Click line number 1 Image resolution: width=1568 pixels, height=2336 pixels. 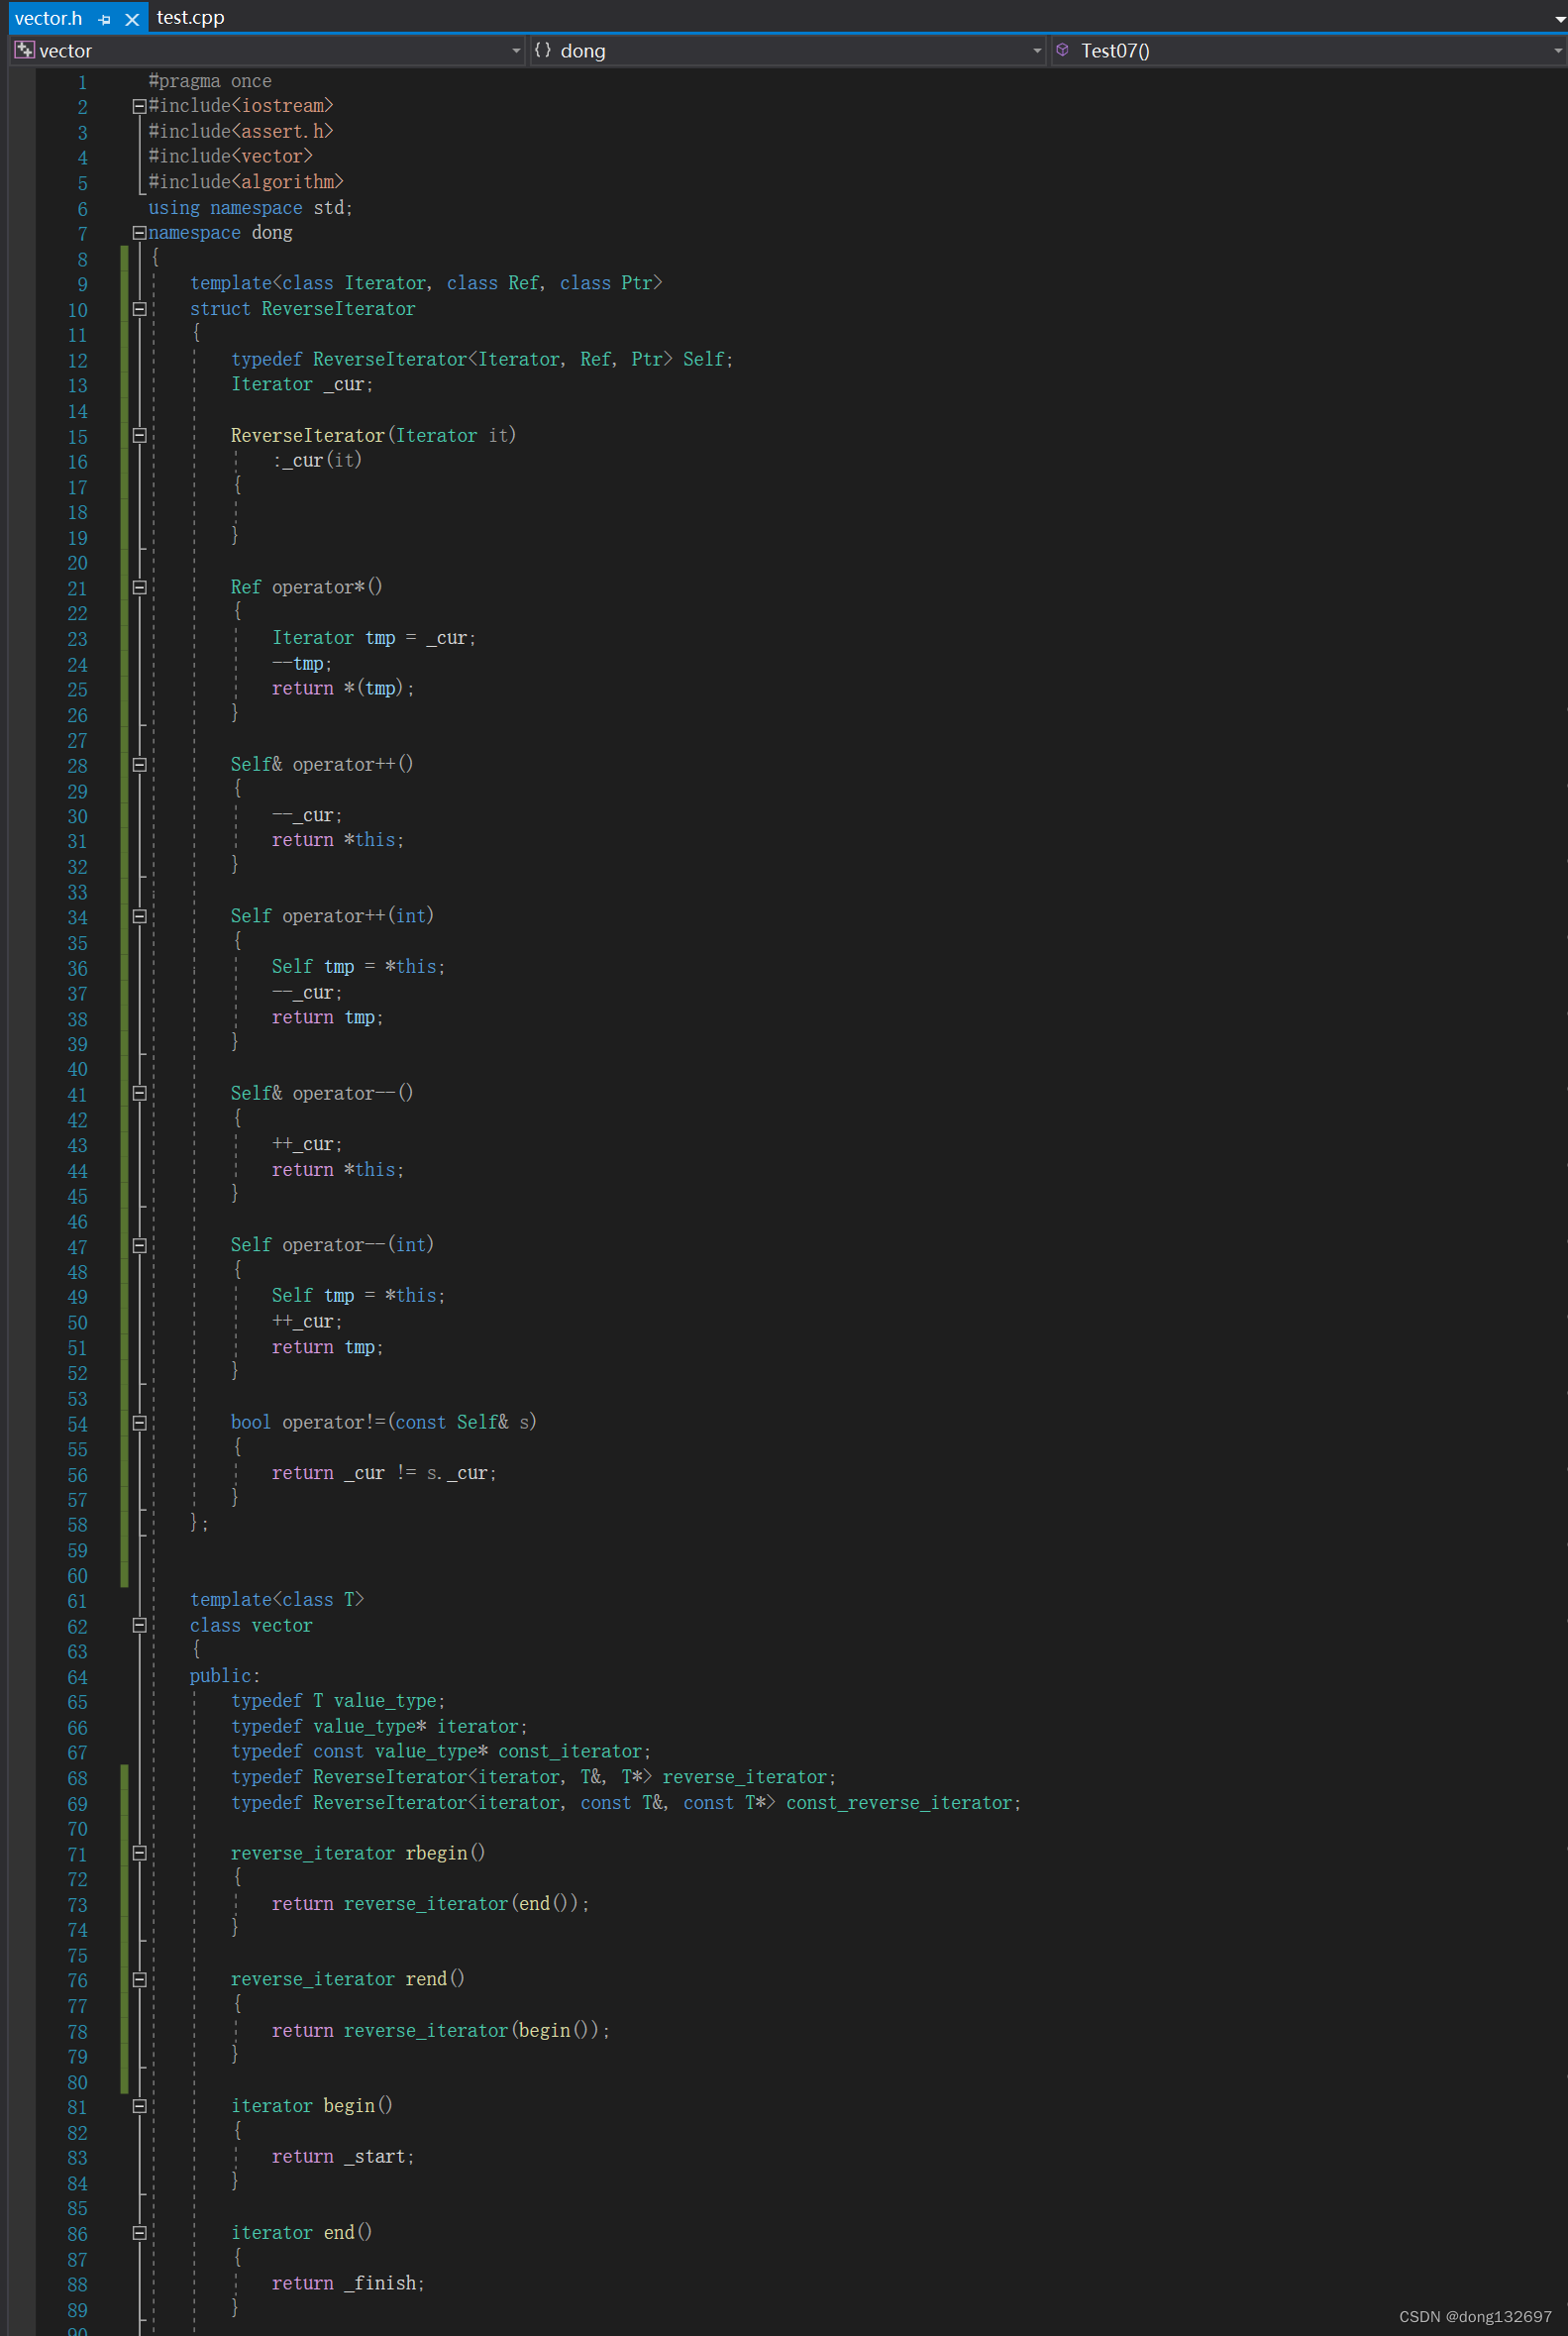pos(82,82)
